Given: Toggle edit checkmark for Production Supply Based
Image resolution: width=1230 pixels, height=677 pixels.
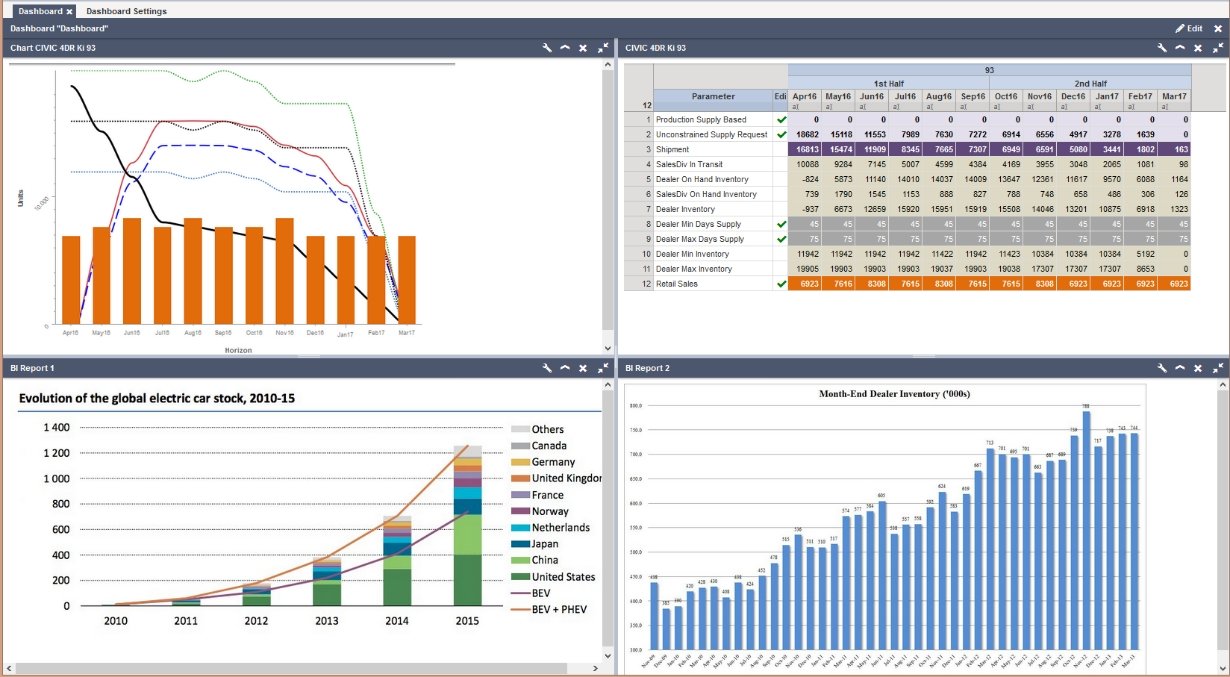Looking at the screenshot, I should (x=781, y=120).
